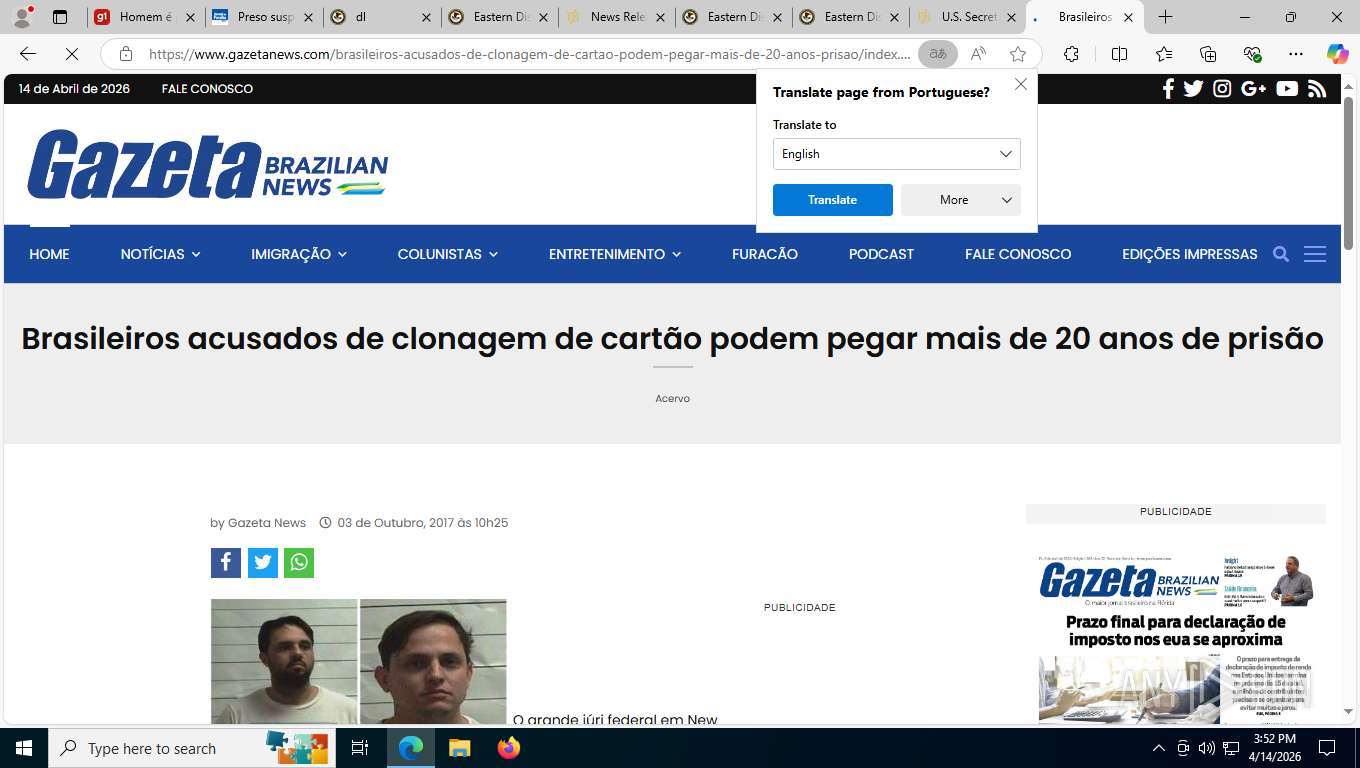1360x768 pixels.
Task: Share article on Twitter button
Action: point(262,563)
